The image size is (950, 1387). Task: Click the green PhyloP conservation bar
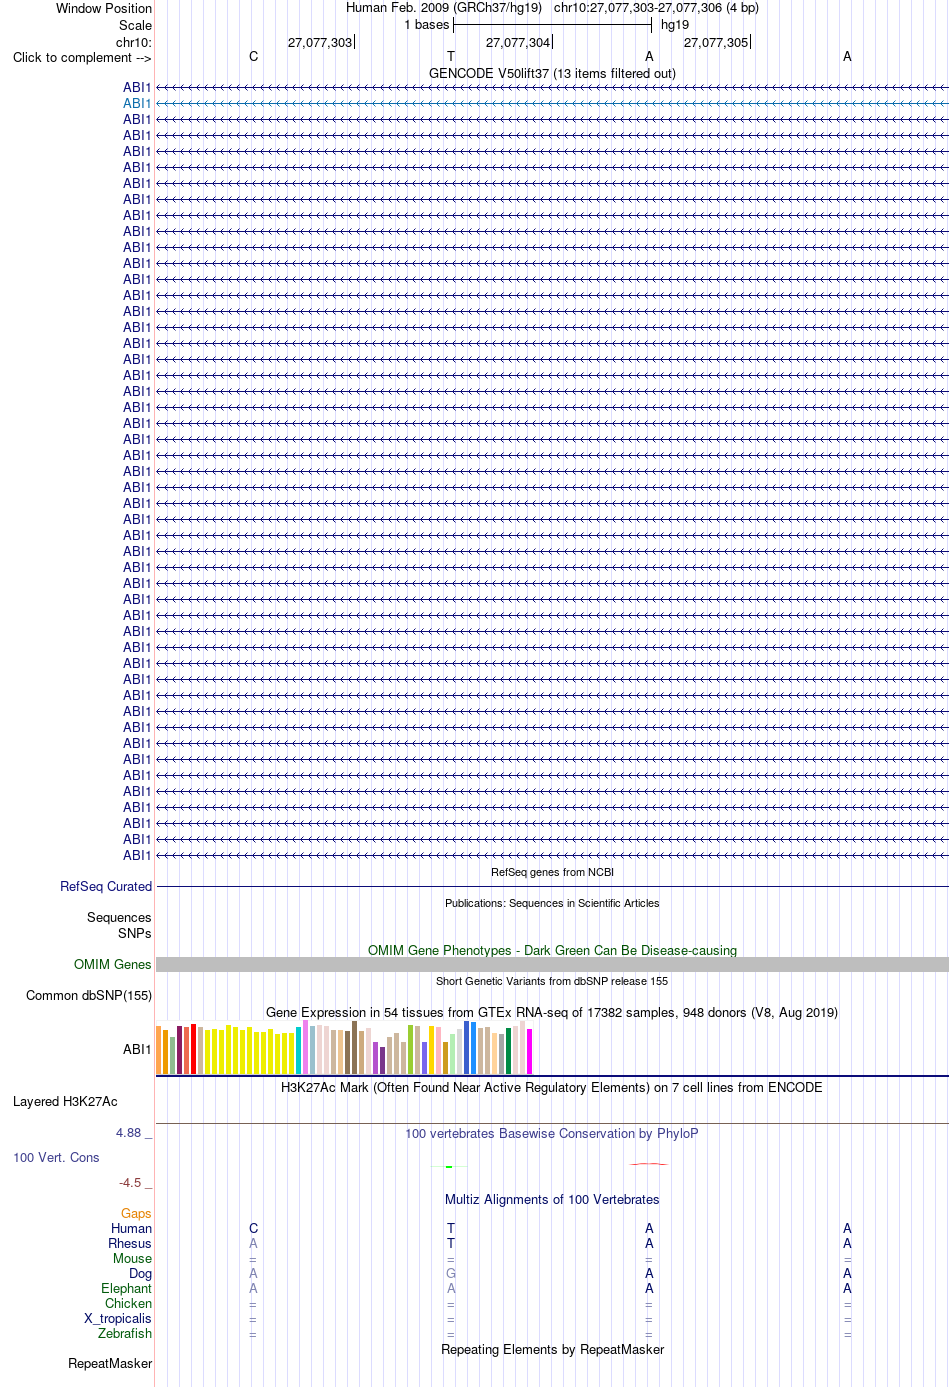(x=450, y=1166)
